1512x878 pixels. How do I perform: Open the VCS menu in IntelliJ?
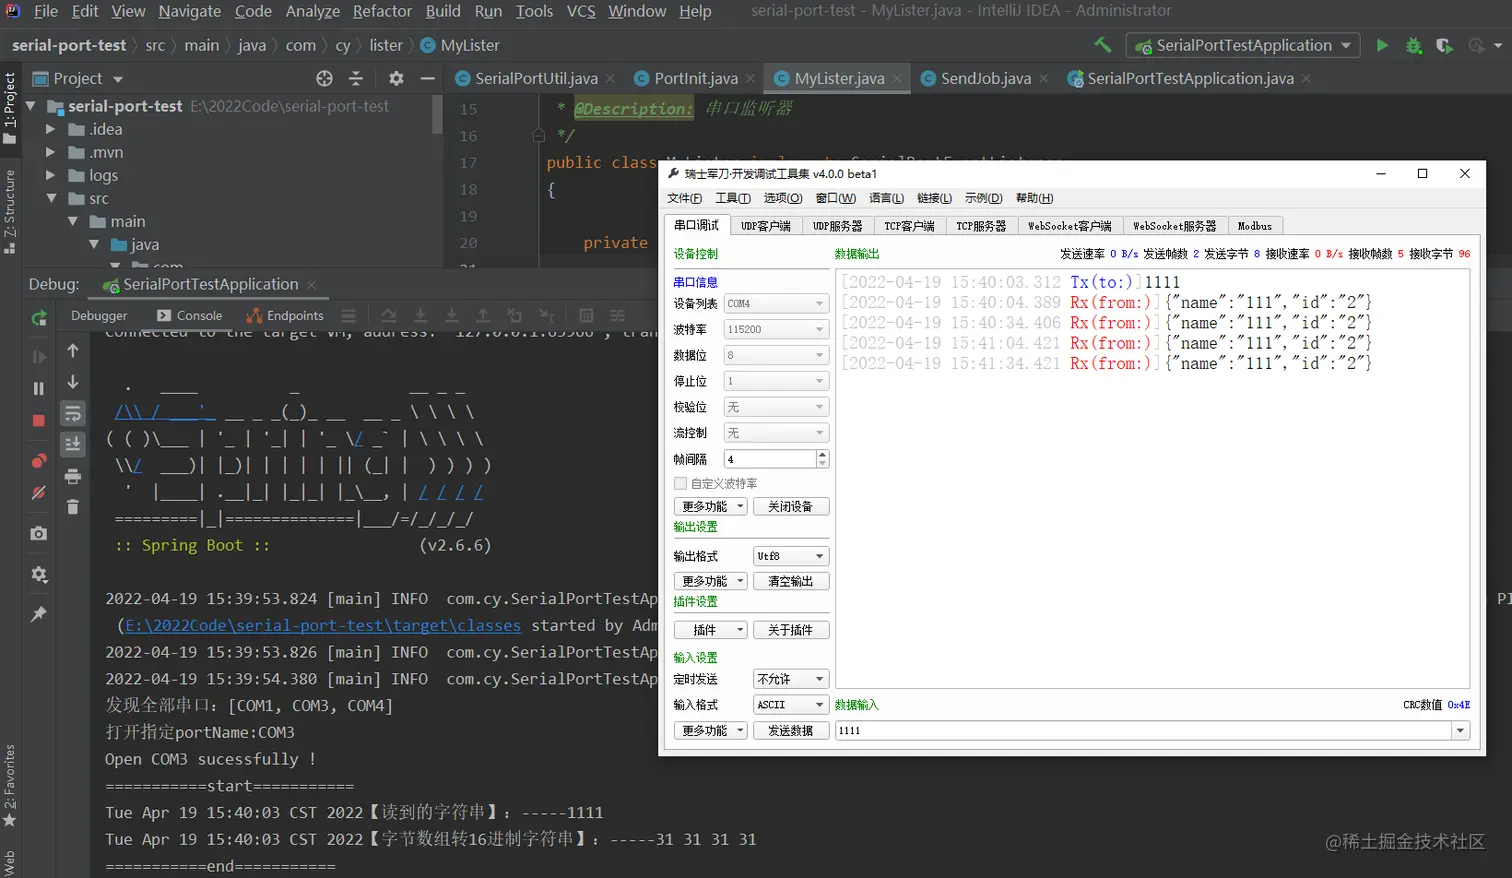click(x=581, y=11)
